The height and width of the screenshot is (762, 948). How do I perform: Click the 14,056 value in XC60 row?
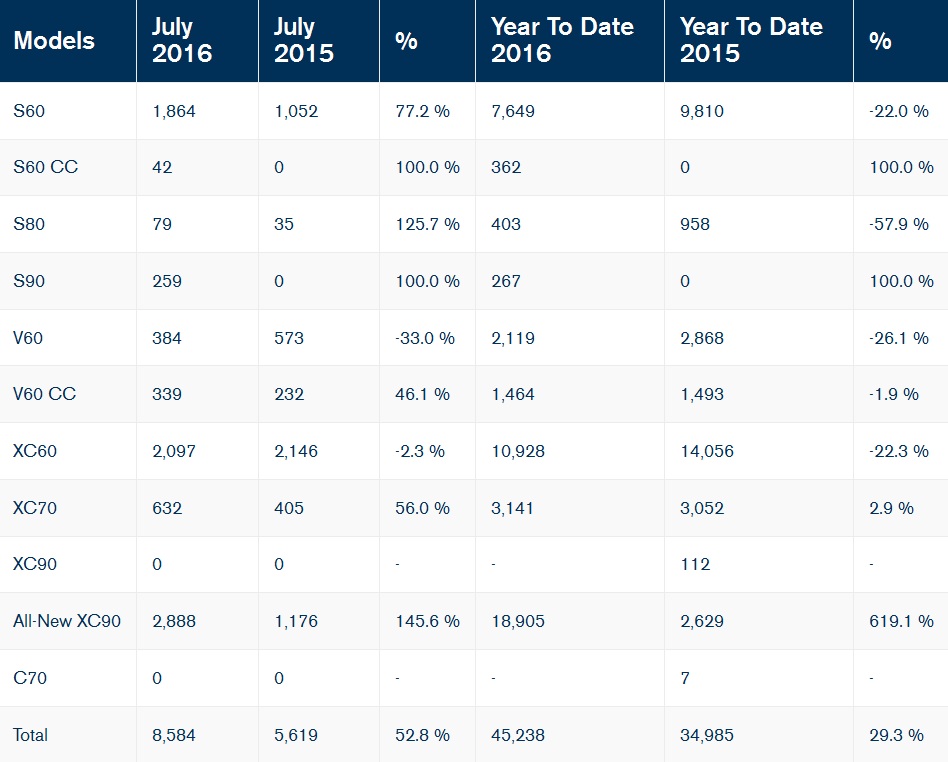707,451
